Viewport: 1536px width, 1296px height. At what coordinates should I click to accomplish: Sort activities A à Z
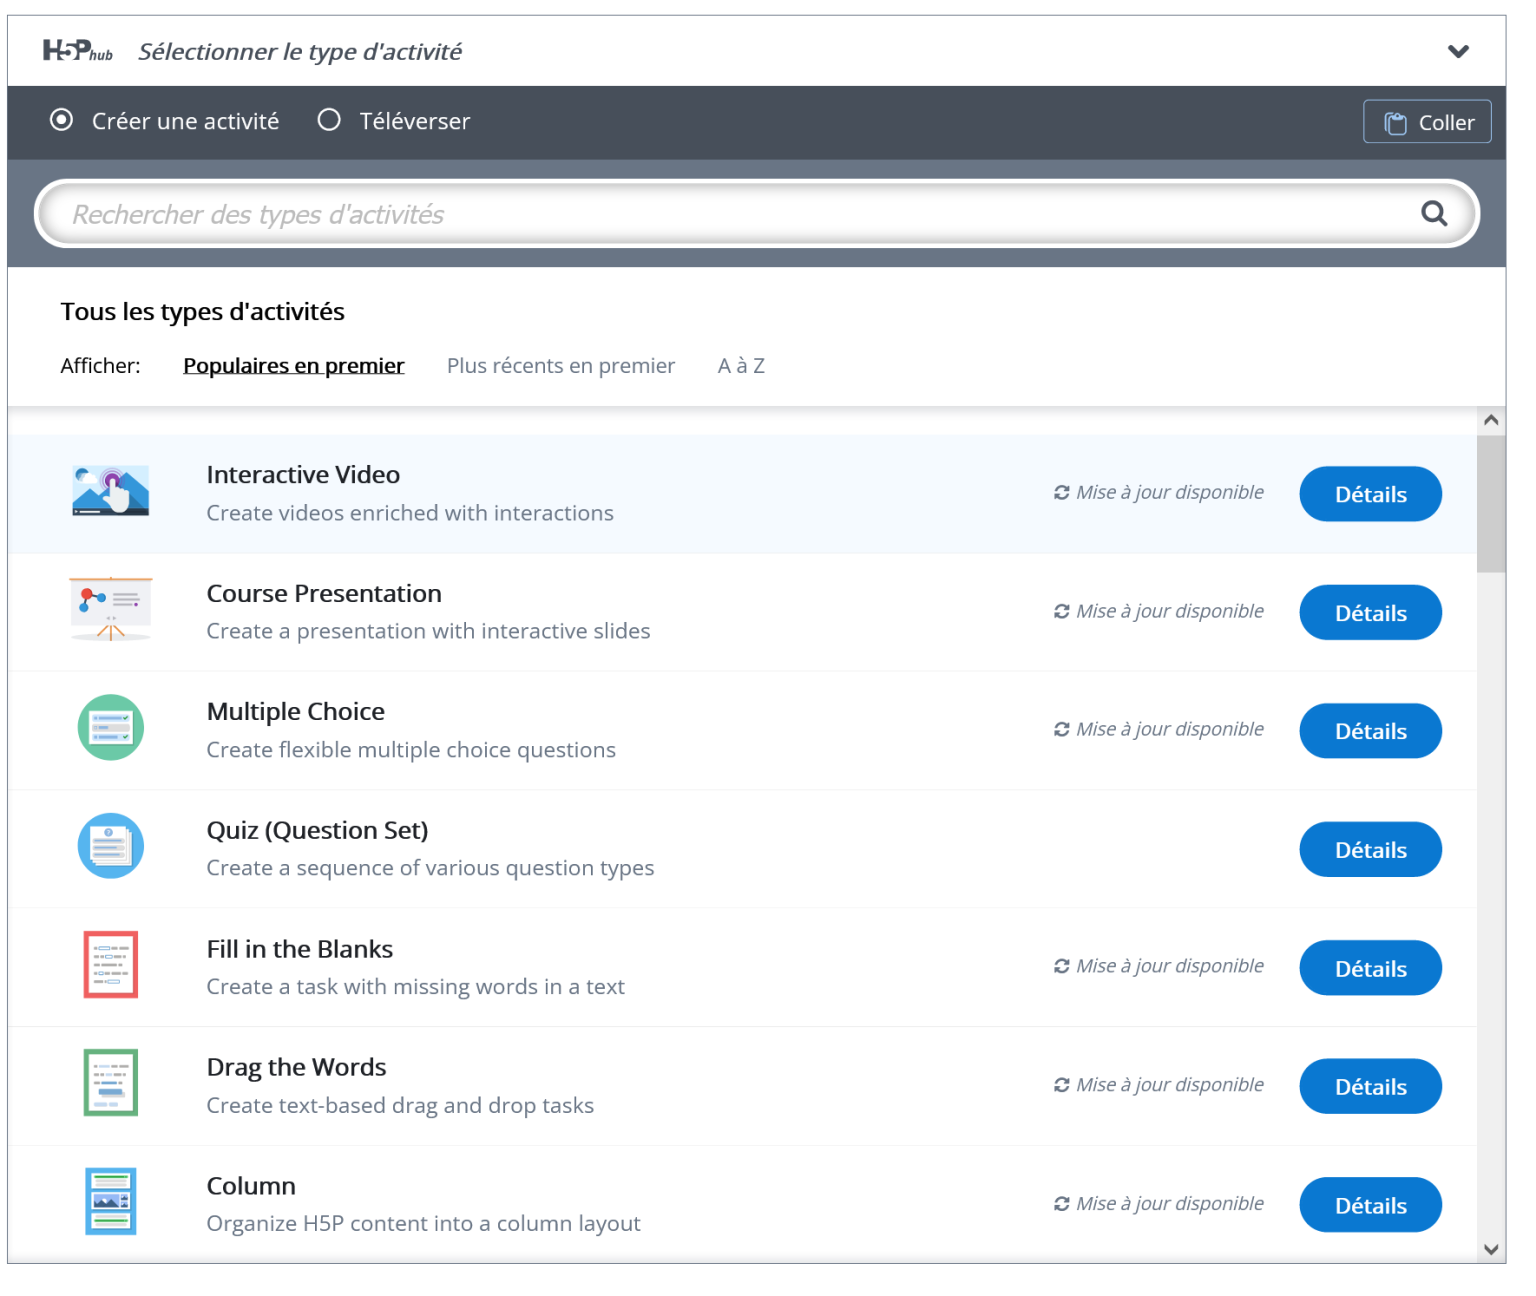point(741,366)
